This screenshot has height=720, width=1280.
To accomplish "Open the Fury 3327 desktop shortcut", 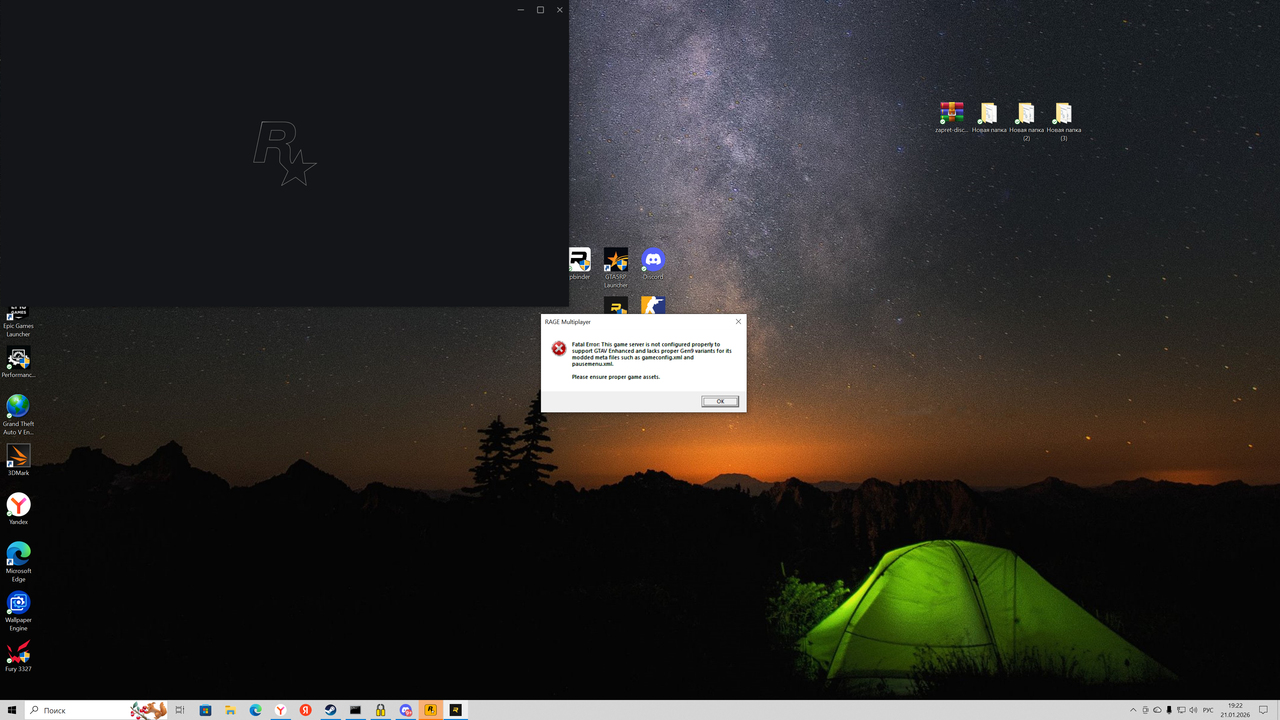I will pyautogui.click(x=18, y=651).
